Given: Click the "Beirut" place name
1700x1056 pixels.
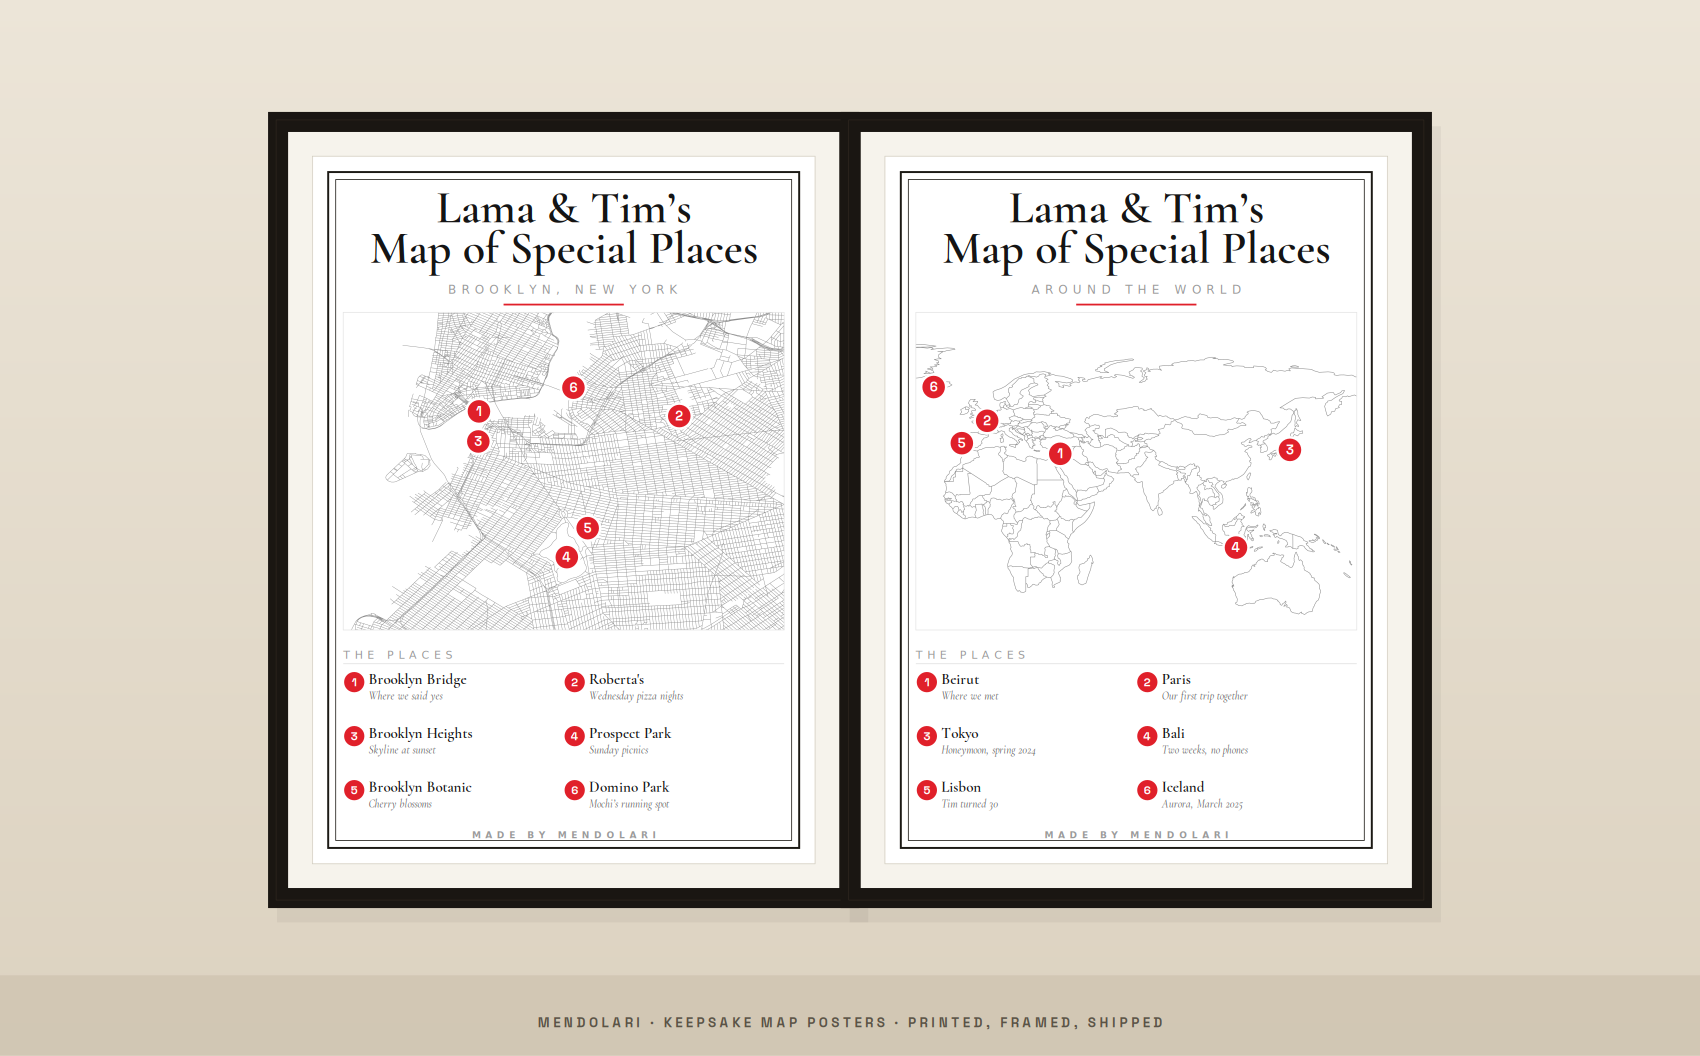Looking at the screenshot, I should pos(960,679).
